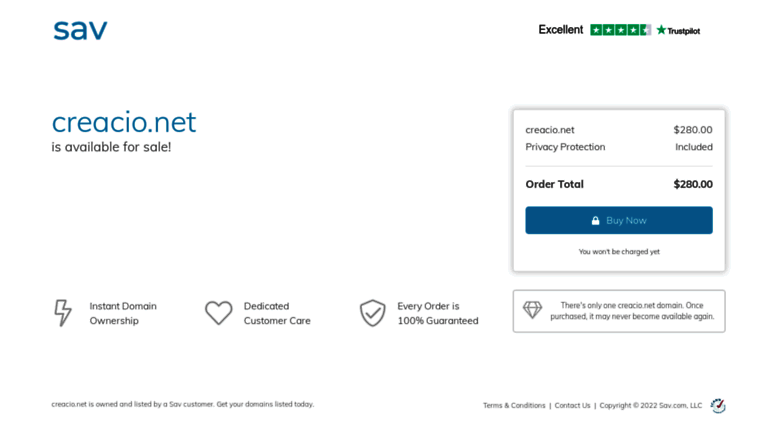Click the footer listing notice text
This screenshot has height=423, width=777.
click(182, 404)
